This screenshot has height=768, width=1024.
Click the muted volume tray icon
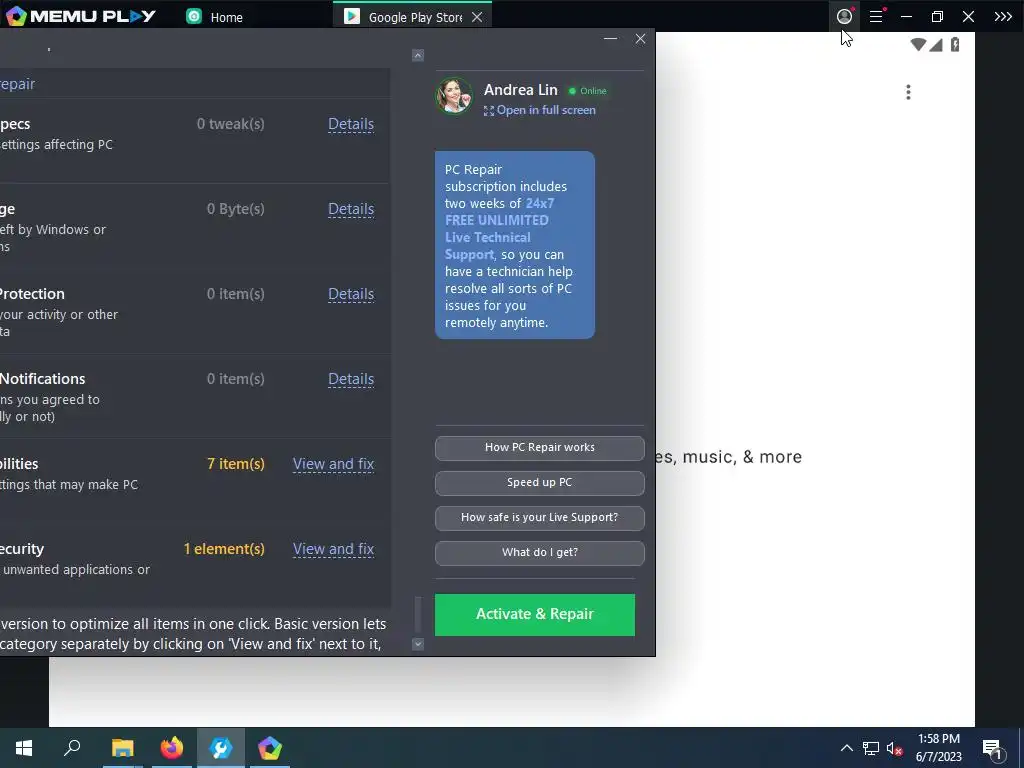tap(894, 748)
